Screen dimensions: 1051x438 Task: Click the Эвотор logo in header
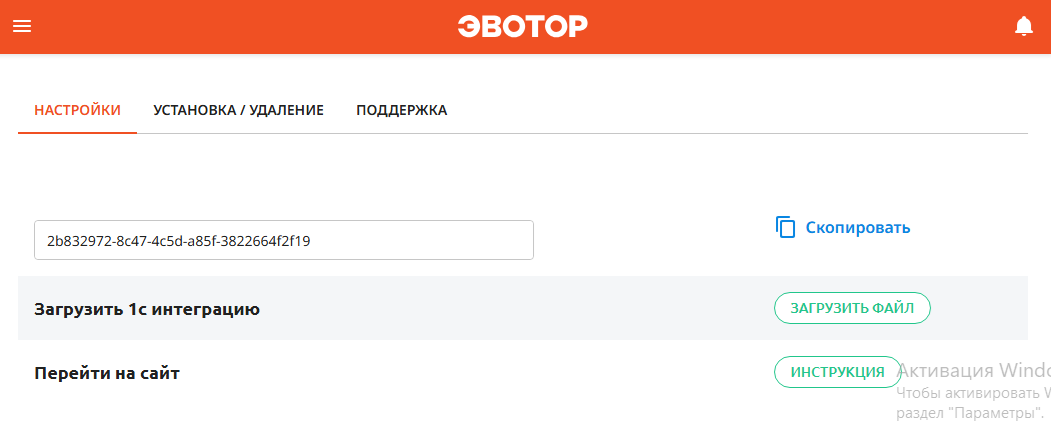[523, 26]
